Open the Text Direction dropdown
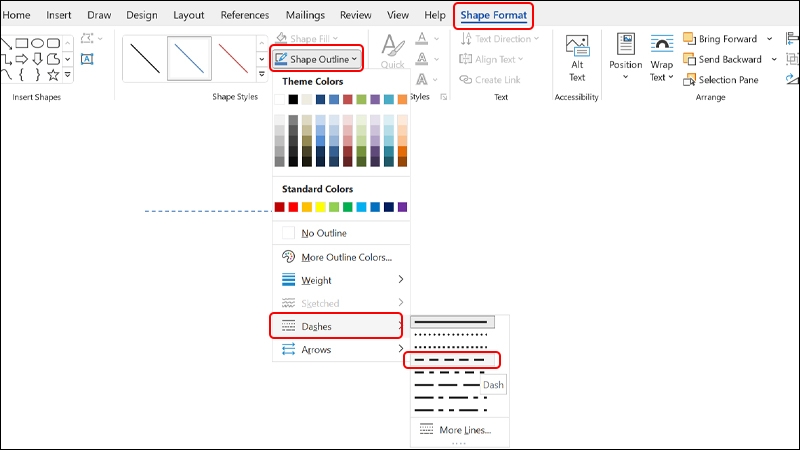 pyautogui.click(x=499, y=39)
